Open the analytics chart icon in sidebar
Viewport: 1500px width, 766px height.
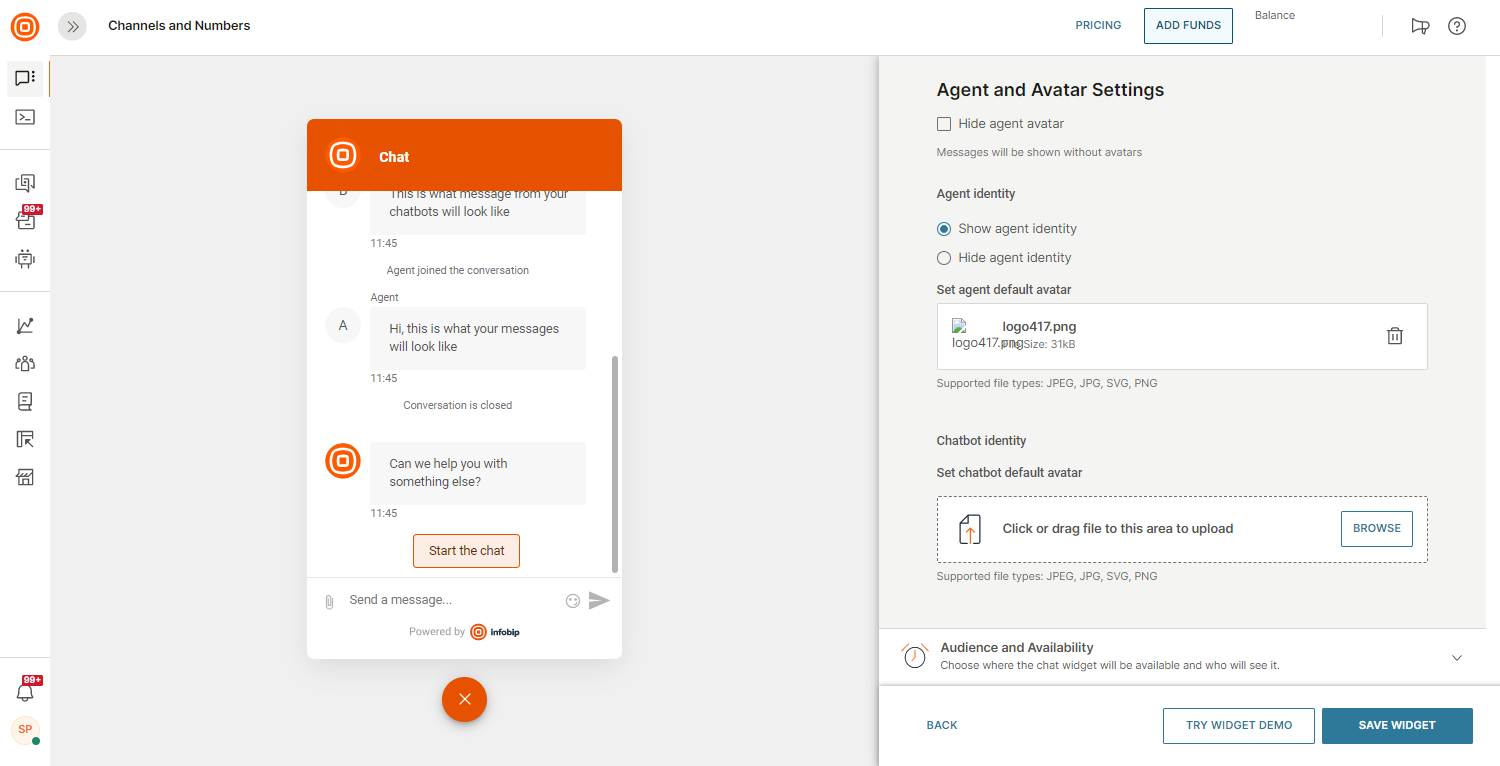[25, 326]
